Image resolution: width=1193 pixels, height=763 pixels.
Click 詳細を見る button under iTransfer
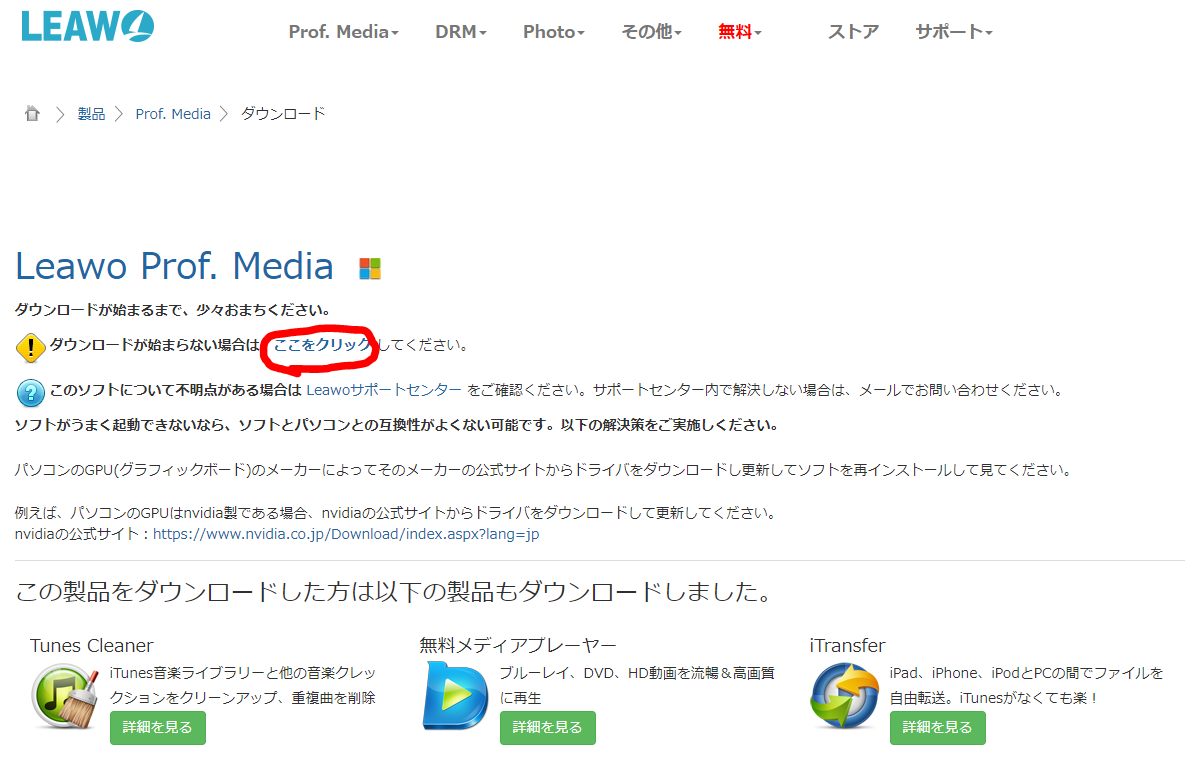coord(937,728)
